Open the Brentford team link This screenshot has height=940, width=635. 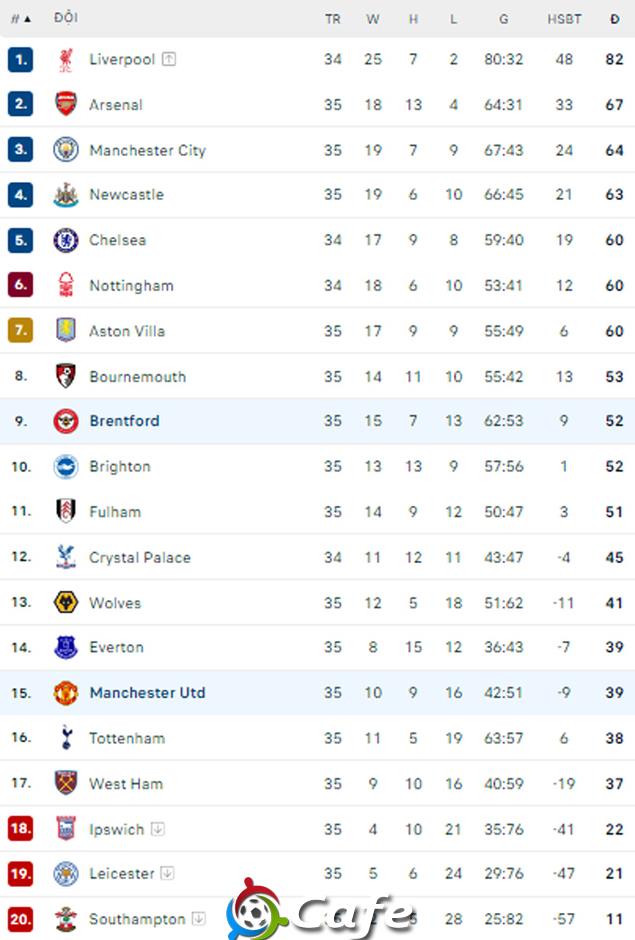[x=125, y=421]
